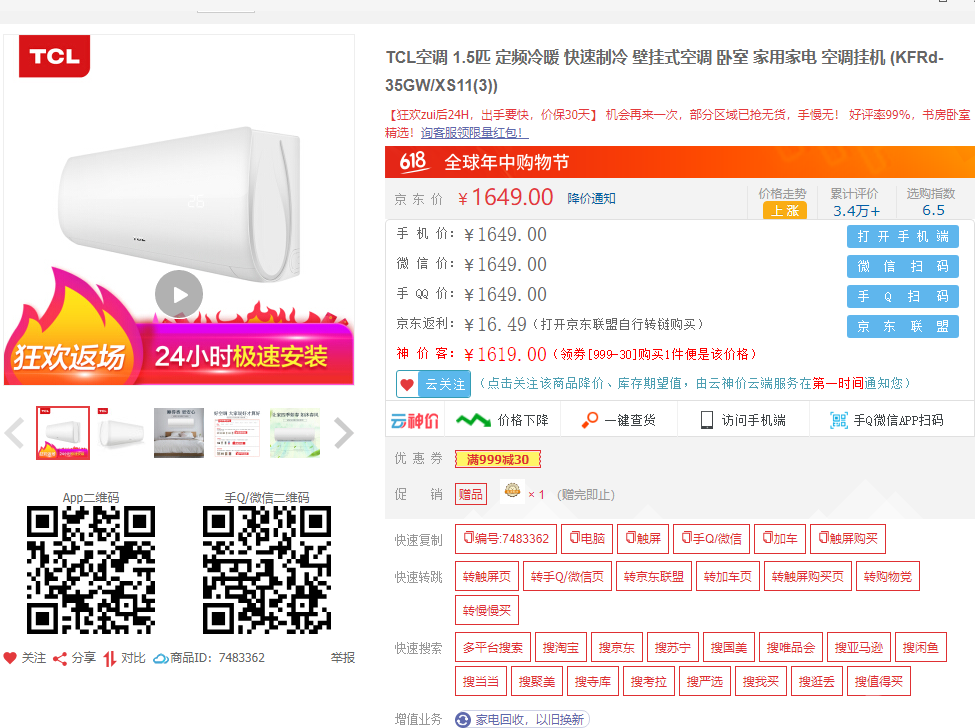Open 一键查货 stock check tab
This screenshot has height=728, width=975.
[619, 420]
